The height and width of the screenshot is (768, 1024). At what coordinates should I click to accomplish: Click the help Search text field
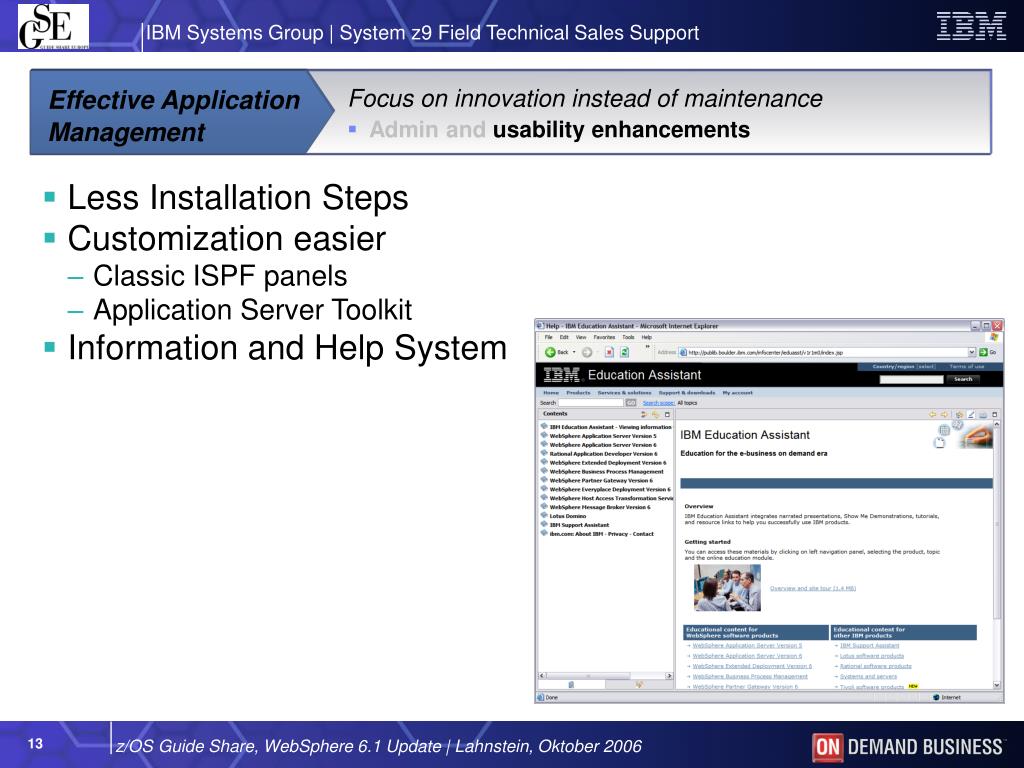click(x=591, y=403)
